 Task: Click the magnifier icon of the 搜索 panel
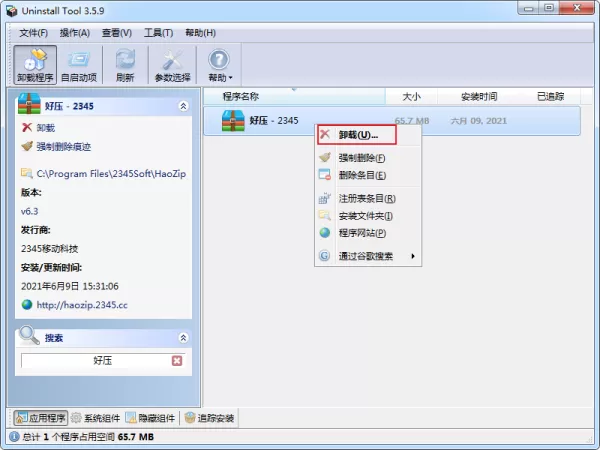point(29,335)
